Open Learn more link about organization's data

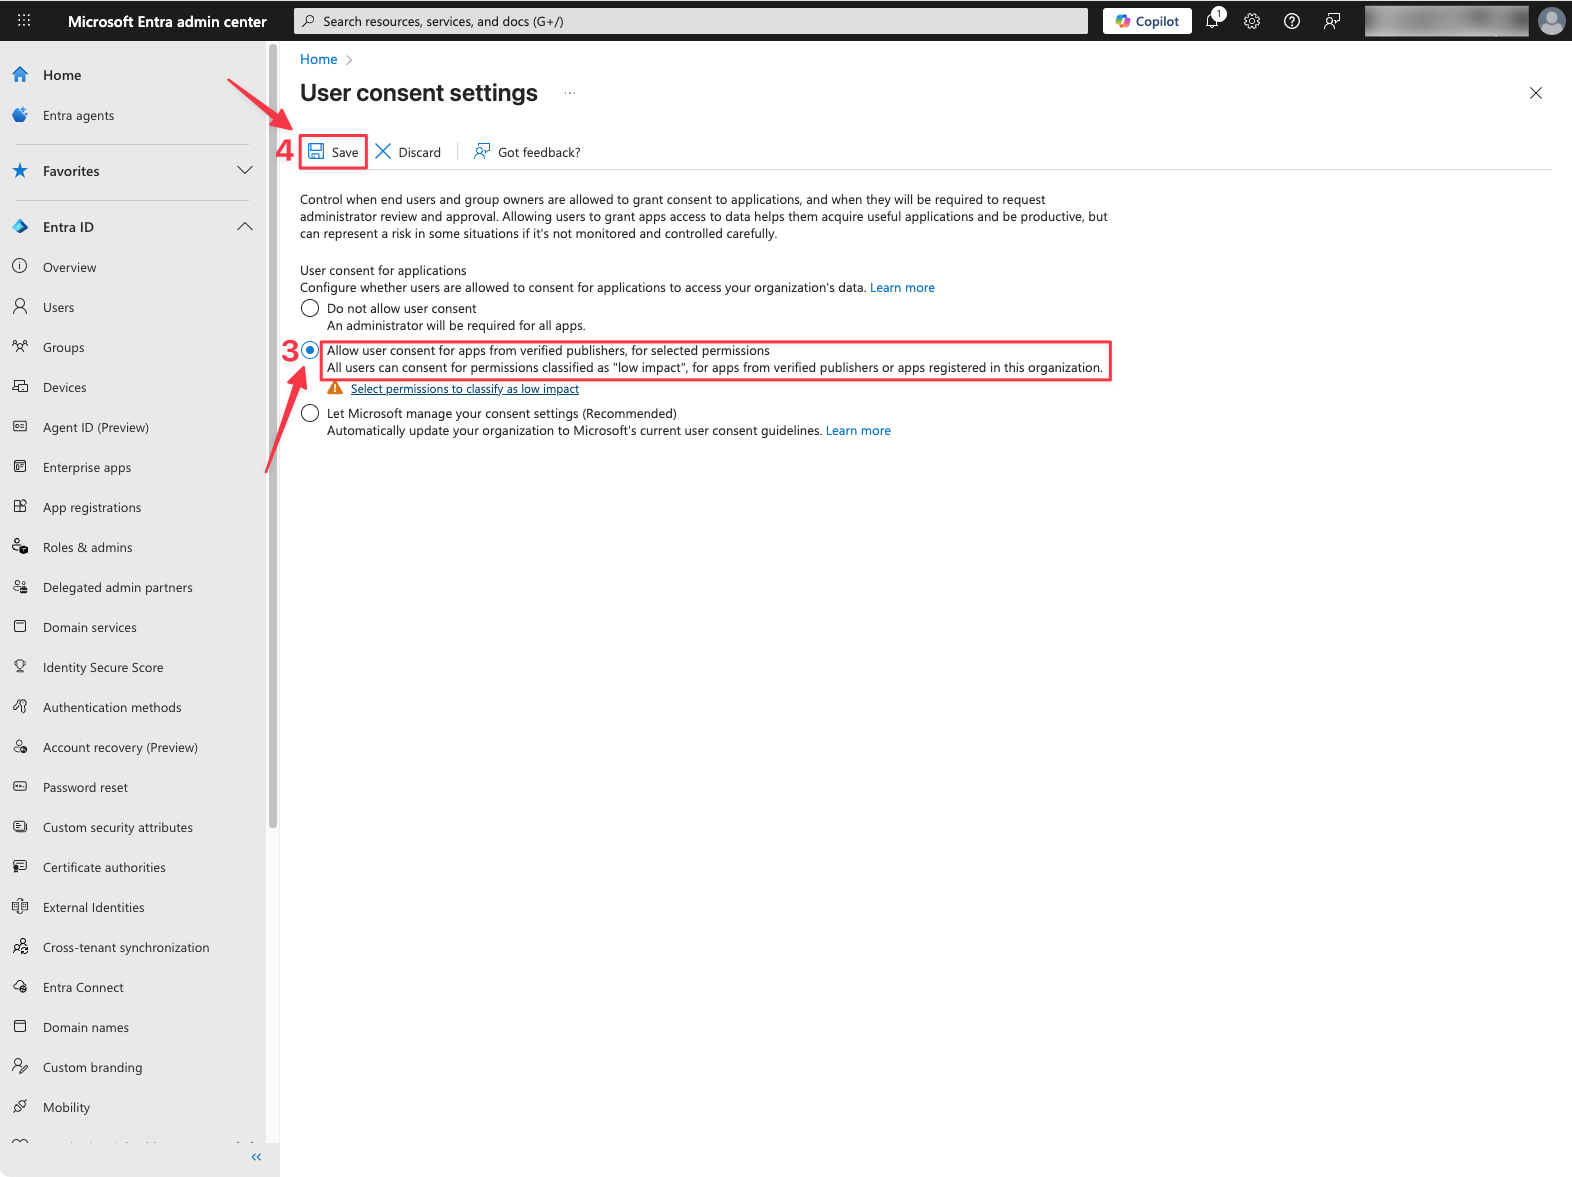(x=902, y=288)
